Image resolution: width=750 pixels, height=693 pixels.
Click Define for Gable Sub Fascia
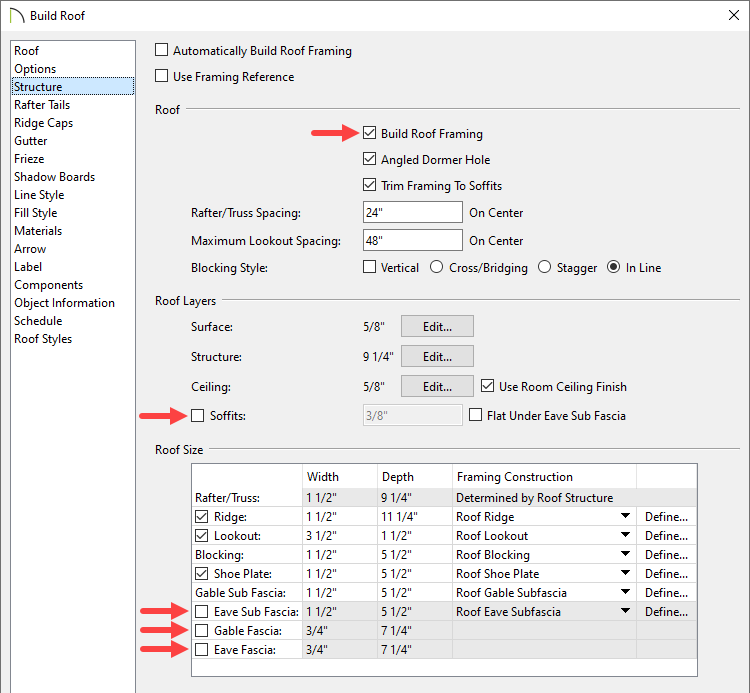pos(666,593)
